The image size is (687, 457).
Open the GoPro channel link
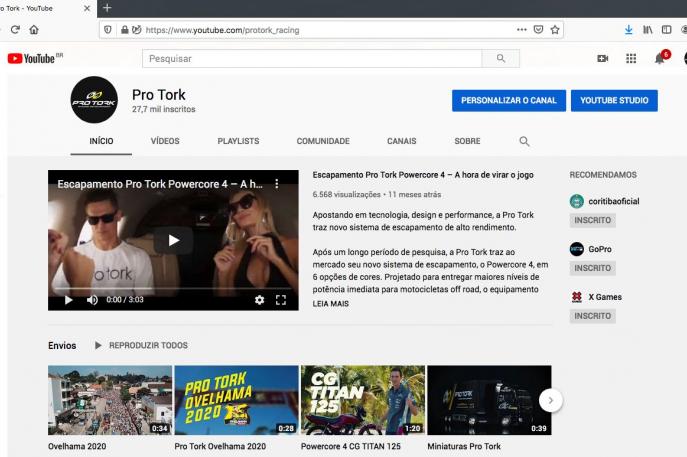click(x=600, y=249)
